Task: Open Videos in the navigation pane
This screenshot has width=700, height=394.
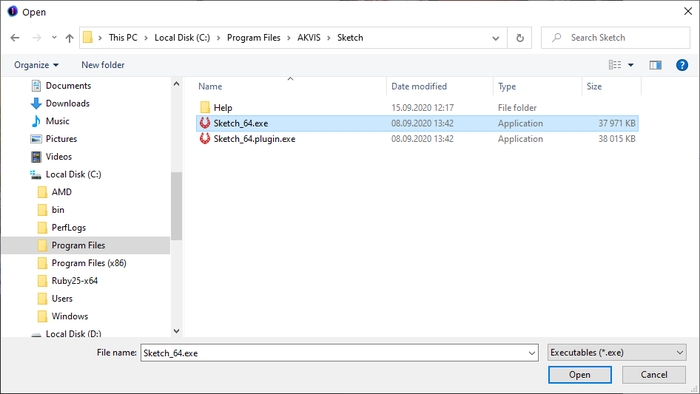Action: click(58, 157)
